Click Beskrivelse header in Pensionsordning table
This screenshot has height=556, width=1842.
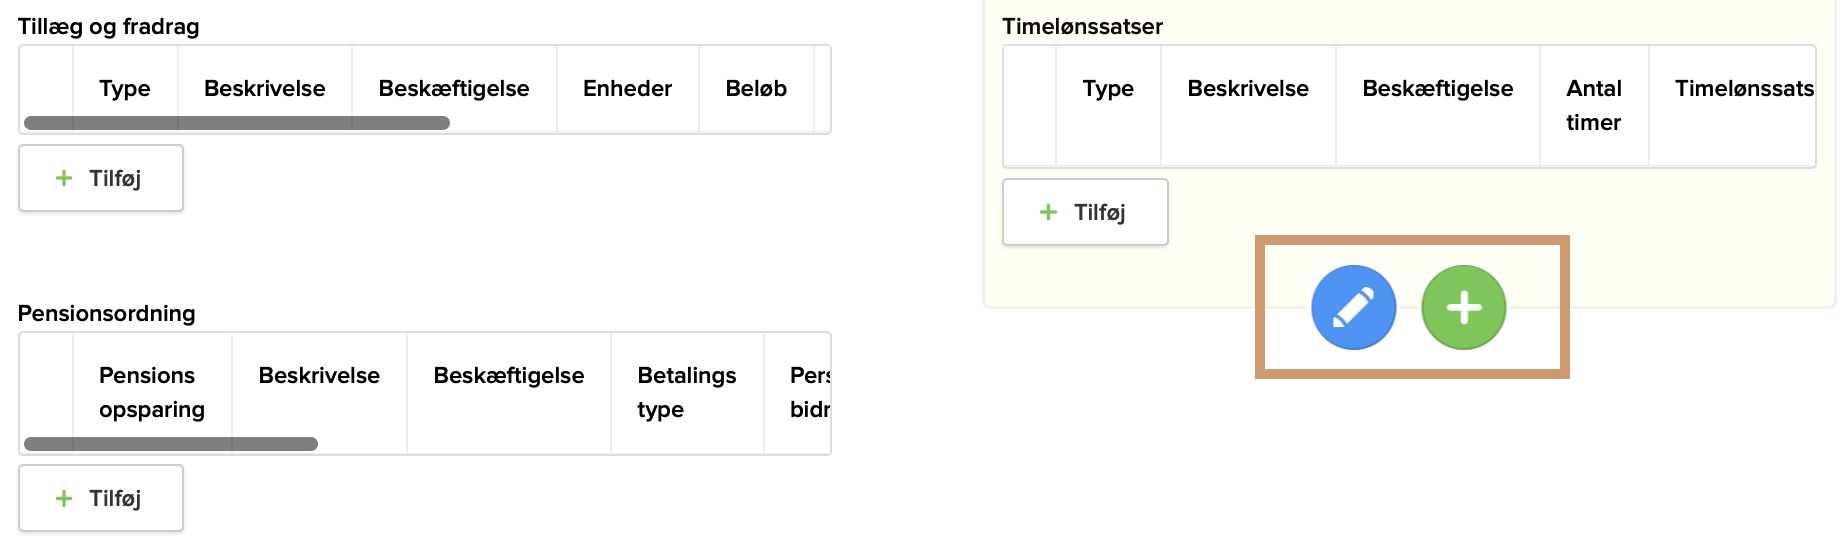(x=319, y=375)
